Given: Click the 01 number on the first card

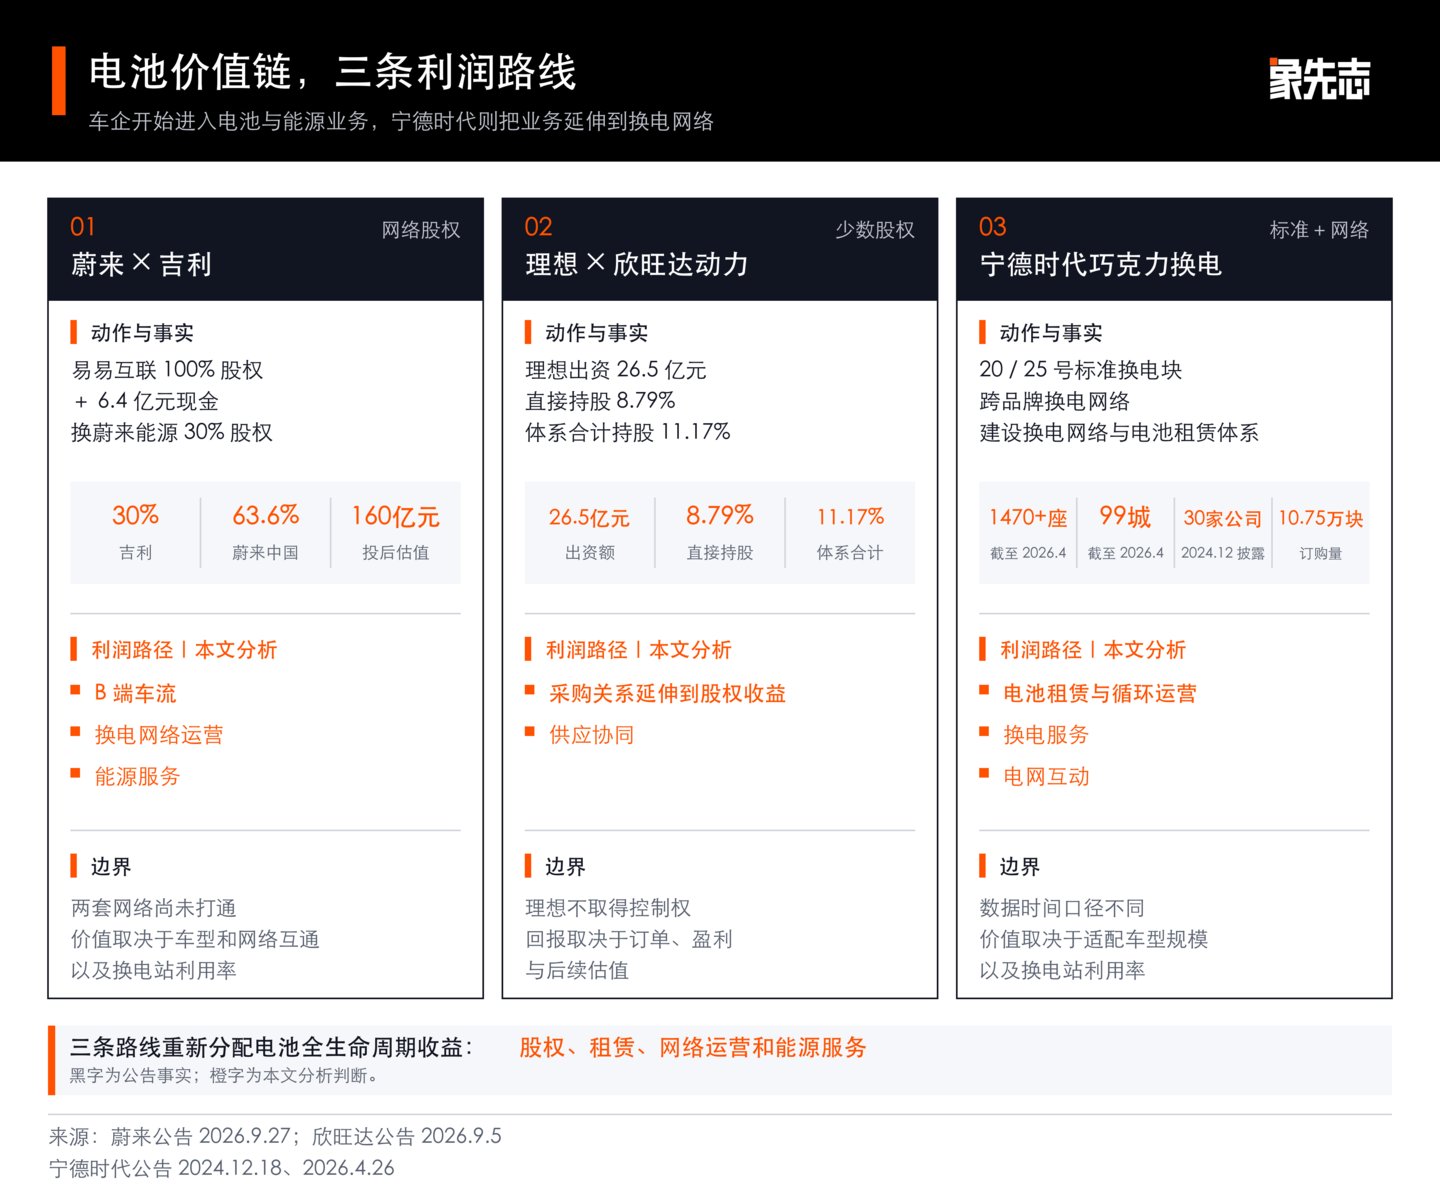Looking at the screenshot, I should pyautogui.click(x=82, y=227).
